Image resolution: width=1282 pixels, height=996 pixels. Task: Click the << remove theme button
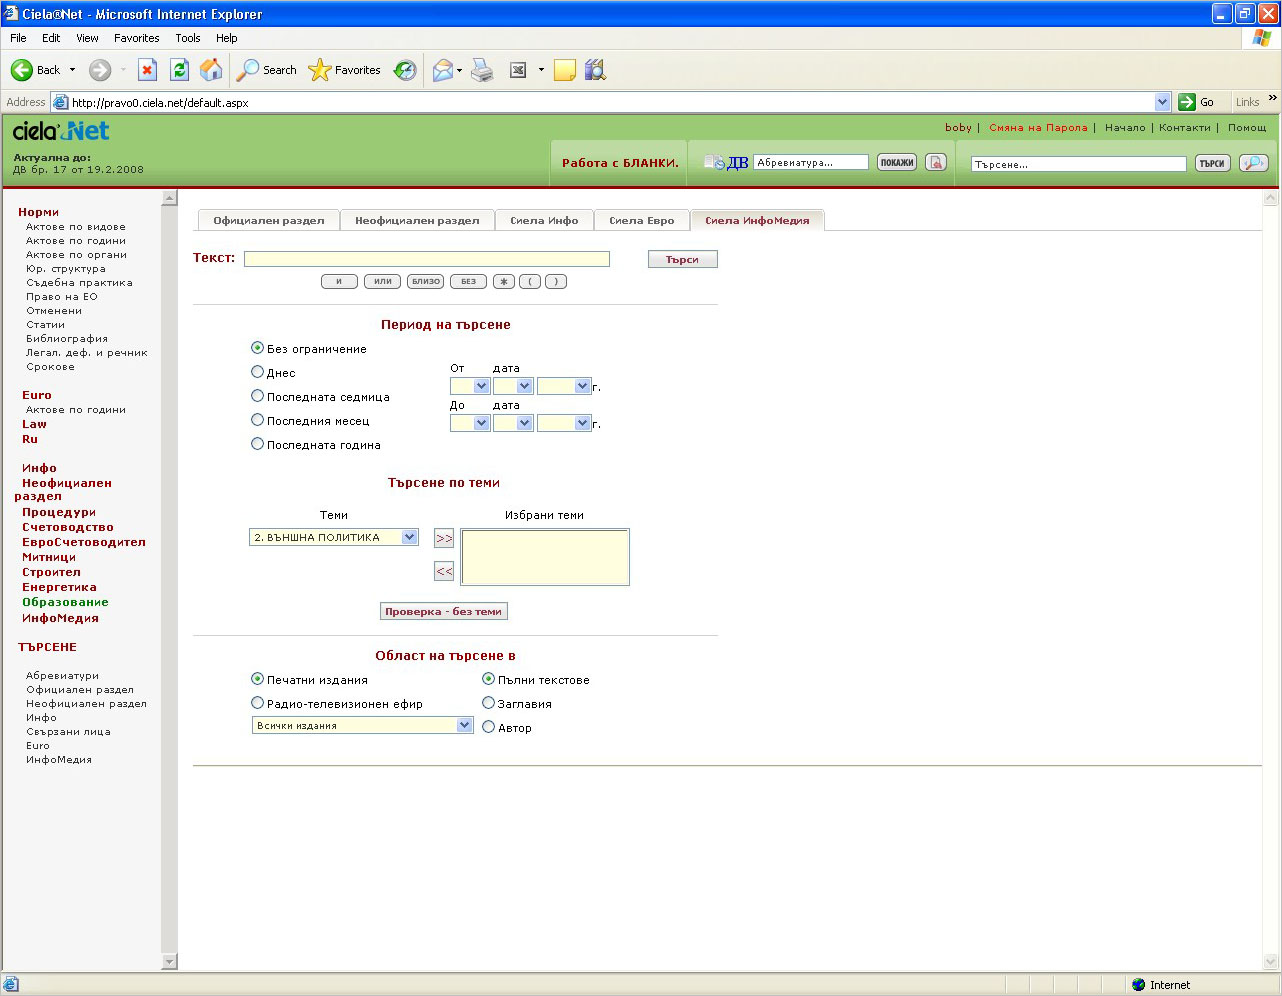(444, 571)
